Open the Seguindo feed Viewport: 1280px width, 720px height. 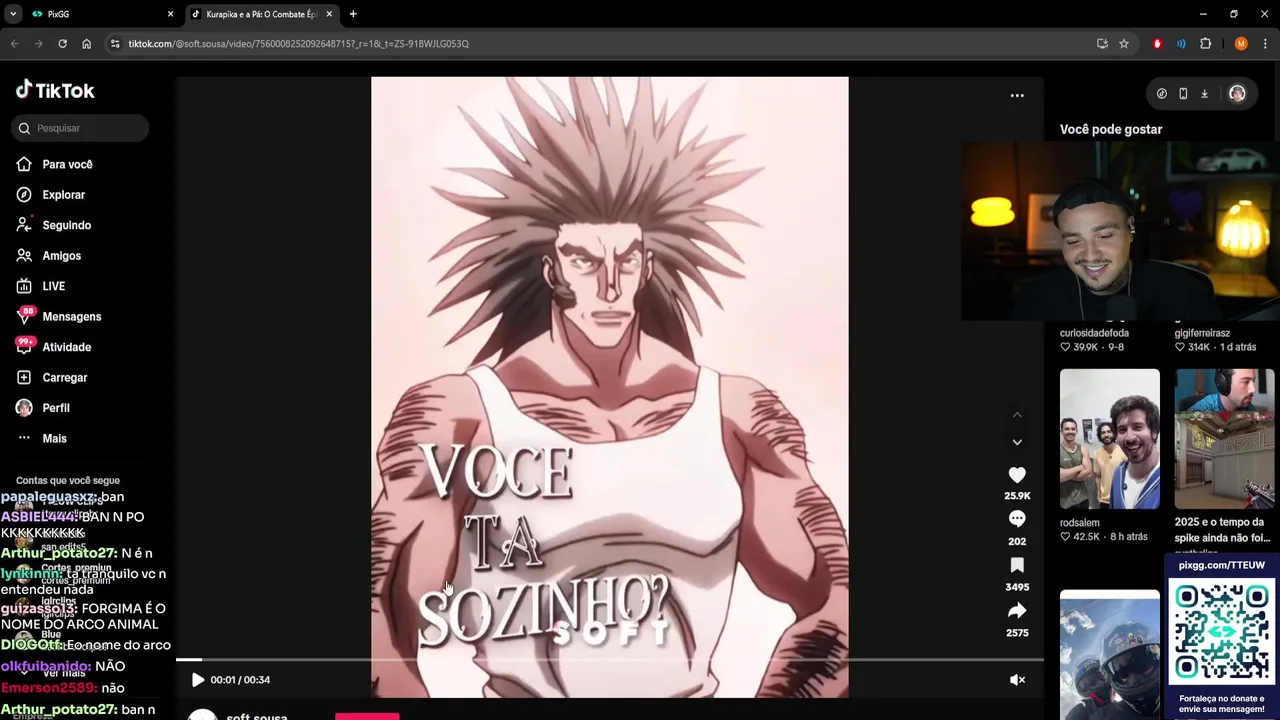coord(54,225)
